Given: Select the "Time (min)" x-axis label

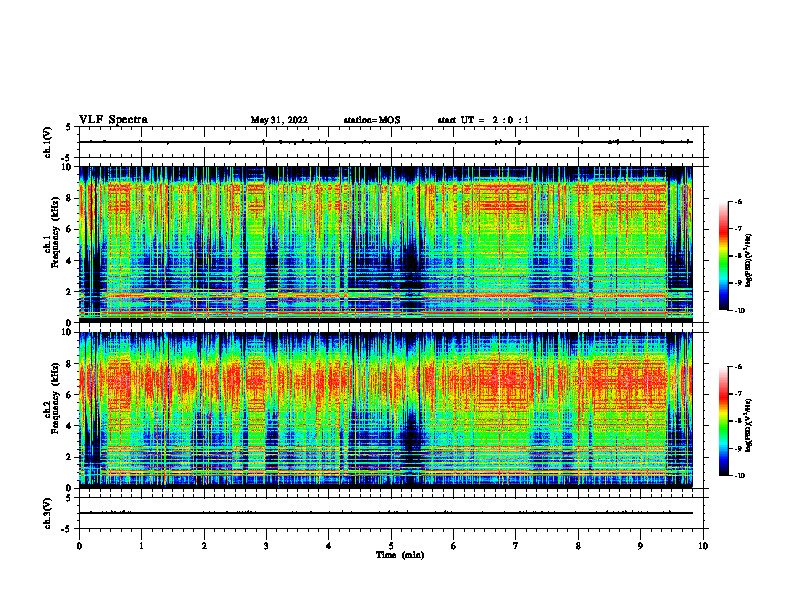Looking at the screenshot, I should point(400,555).
